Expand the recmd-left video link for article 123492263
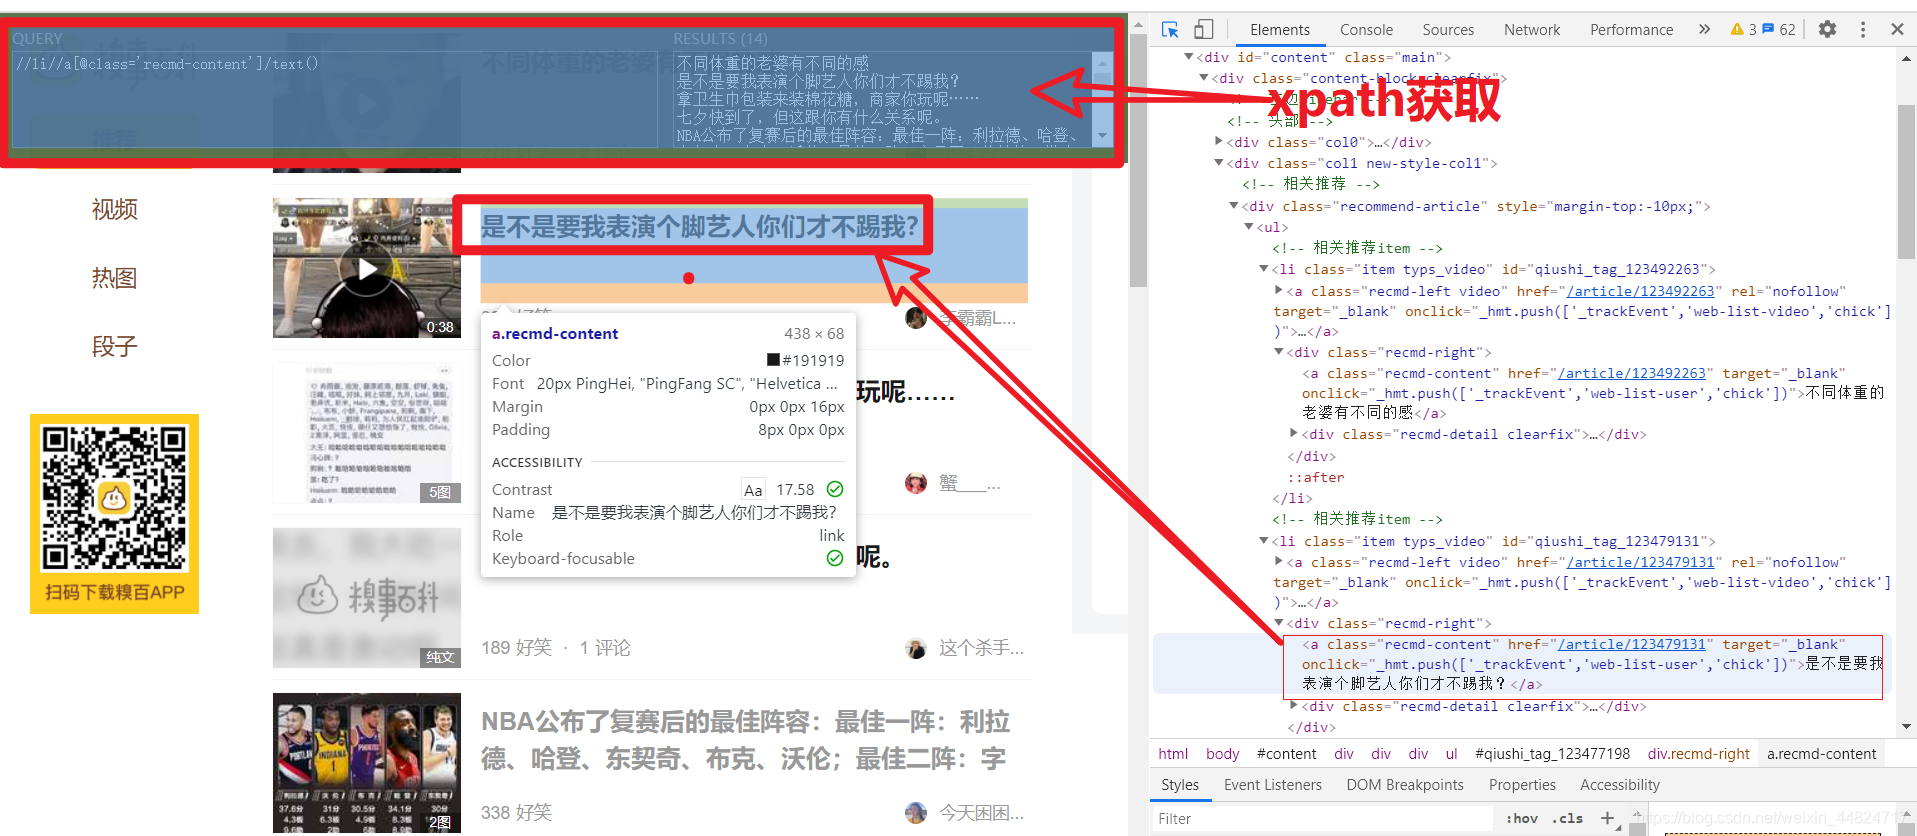 pos(1278,290)
